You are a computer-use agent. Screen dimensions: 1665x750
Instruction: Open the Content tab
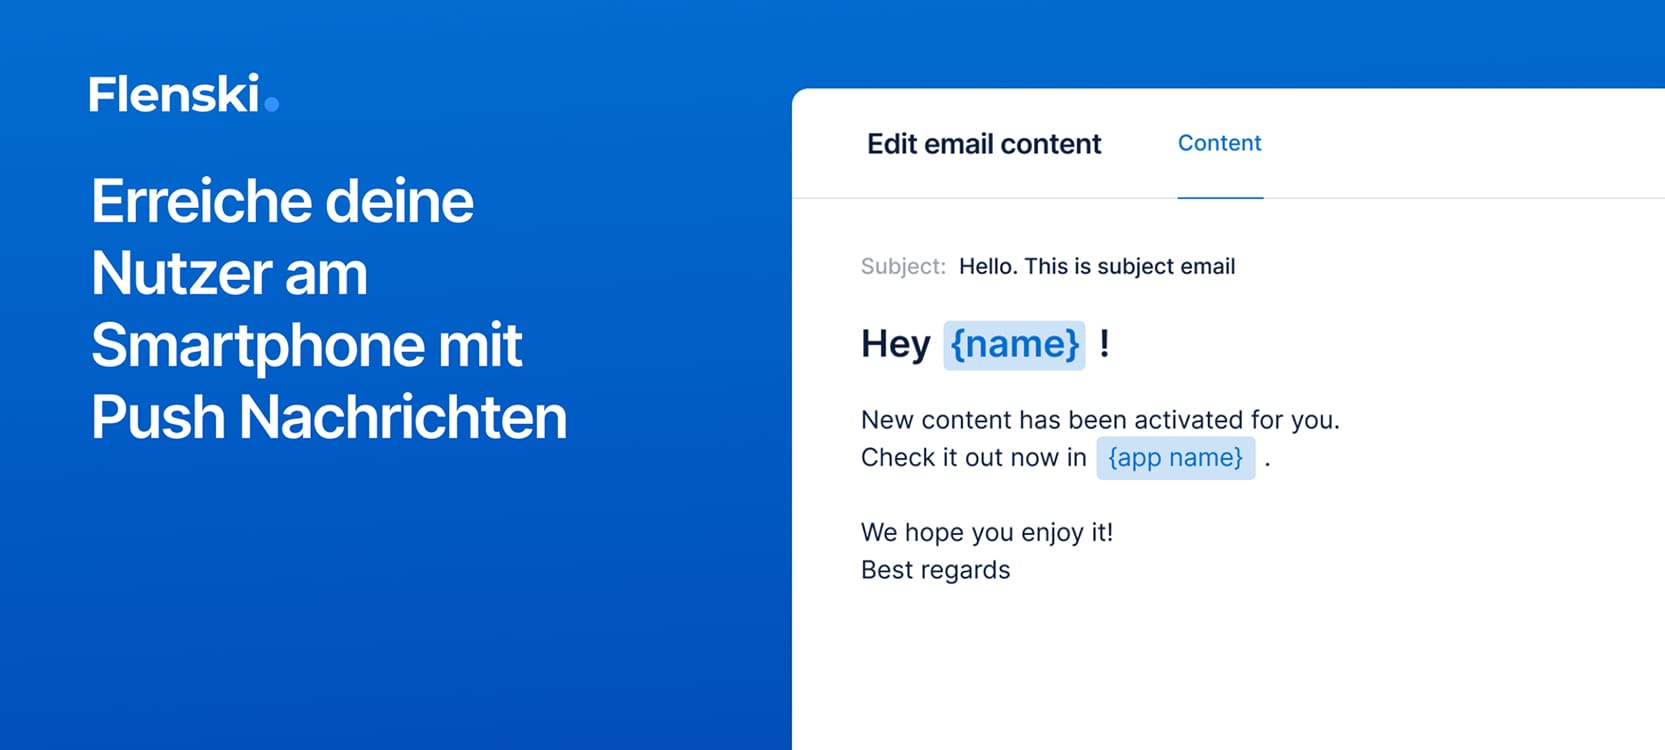[1219, 143]
